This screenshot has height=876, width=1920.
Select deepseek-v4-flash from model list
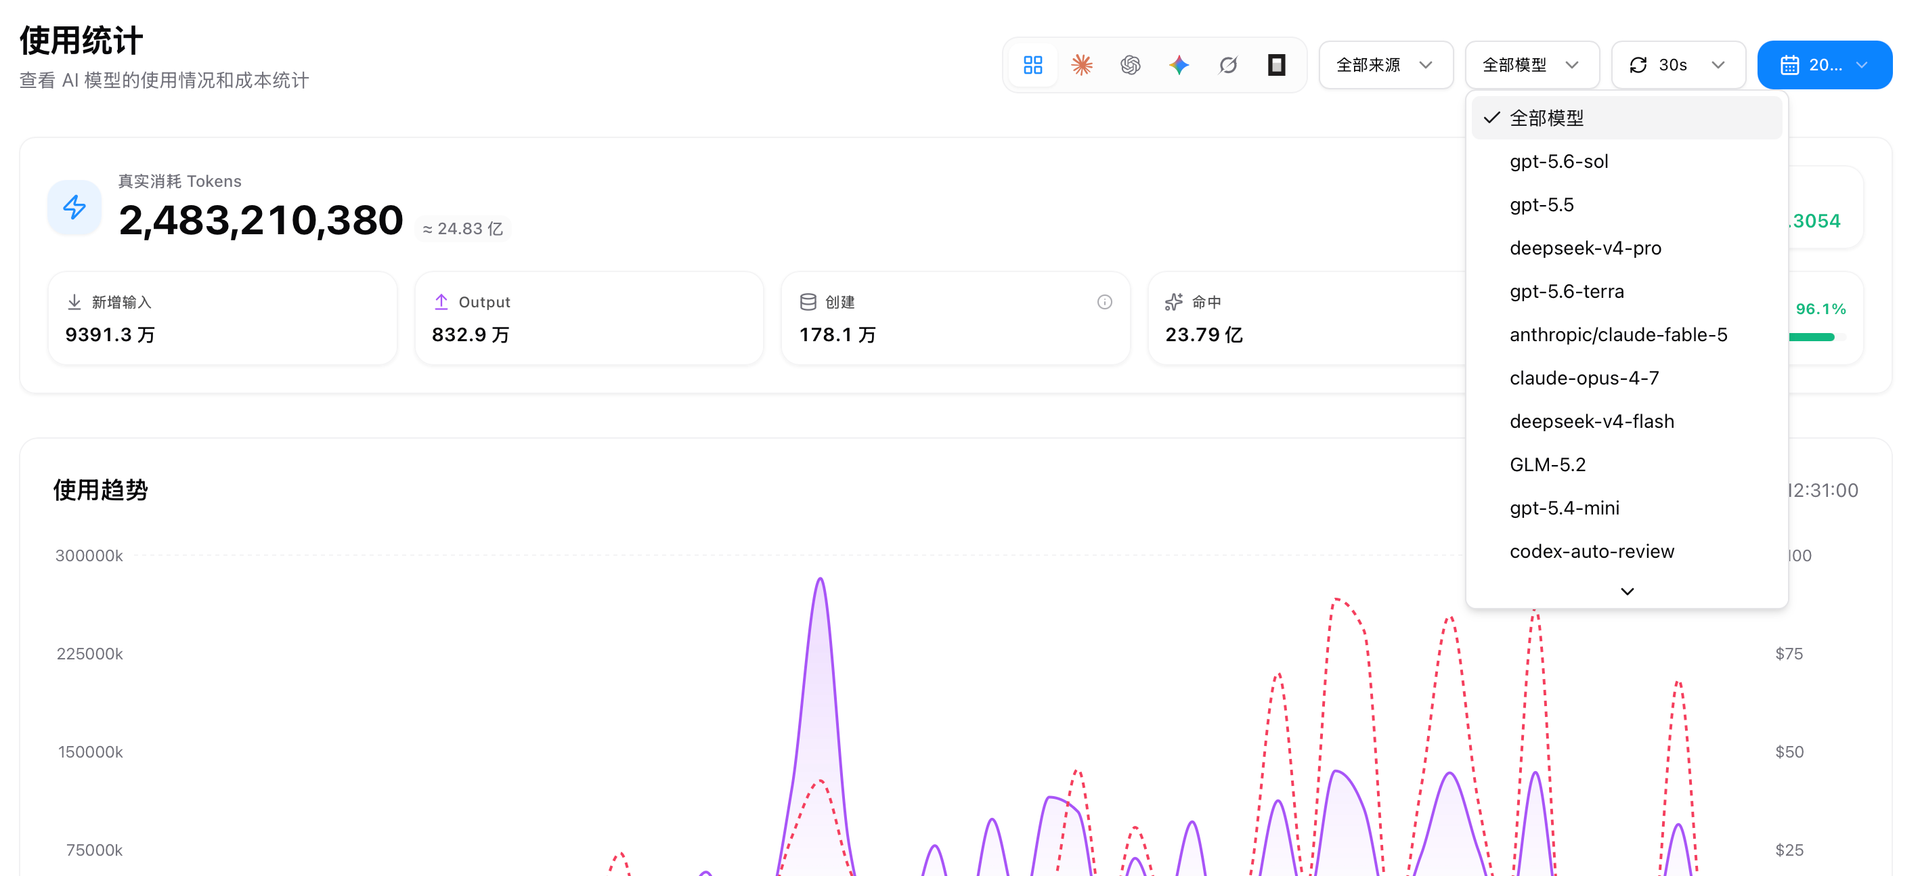click(1627, 421)
